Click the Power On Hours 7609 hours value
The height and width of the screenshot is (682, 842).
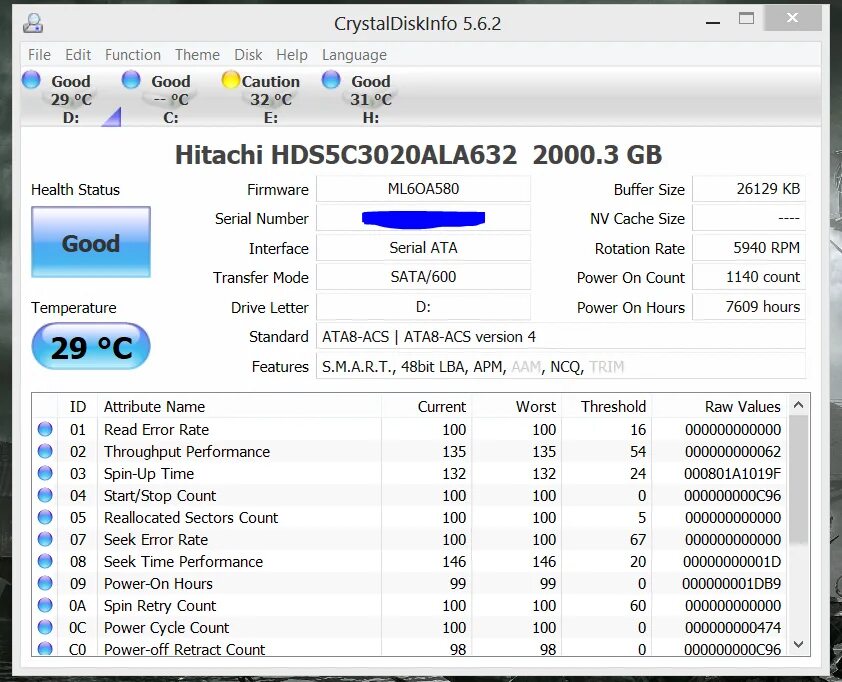(749, 307)
